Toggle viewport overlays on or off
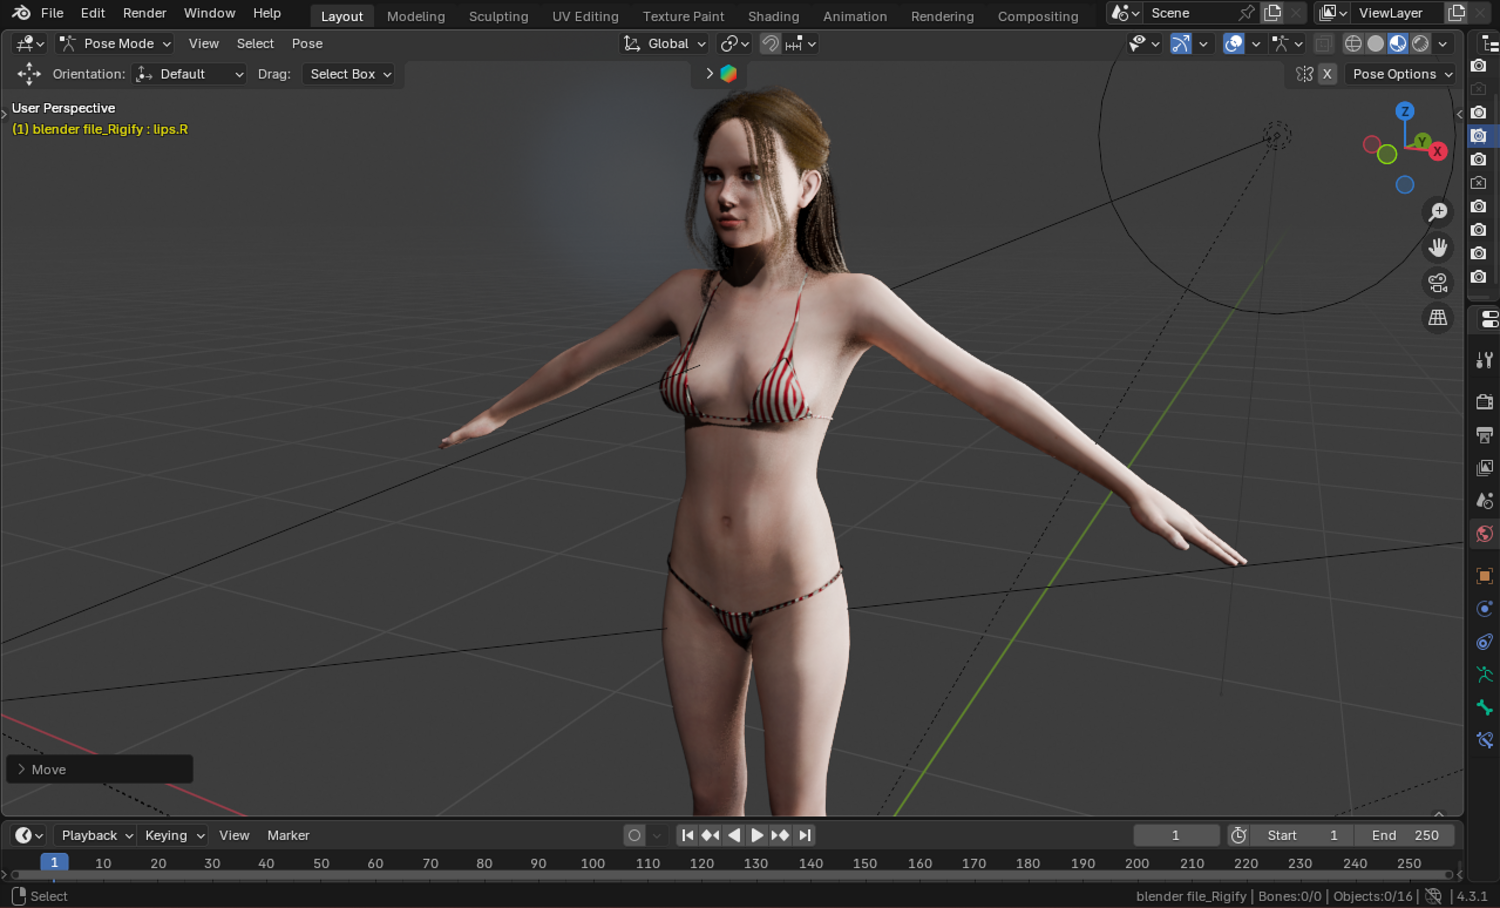The width and height of the screenshot is (1500, 908). pyautogui.click(x=1234, y=44)
